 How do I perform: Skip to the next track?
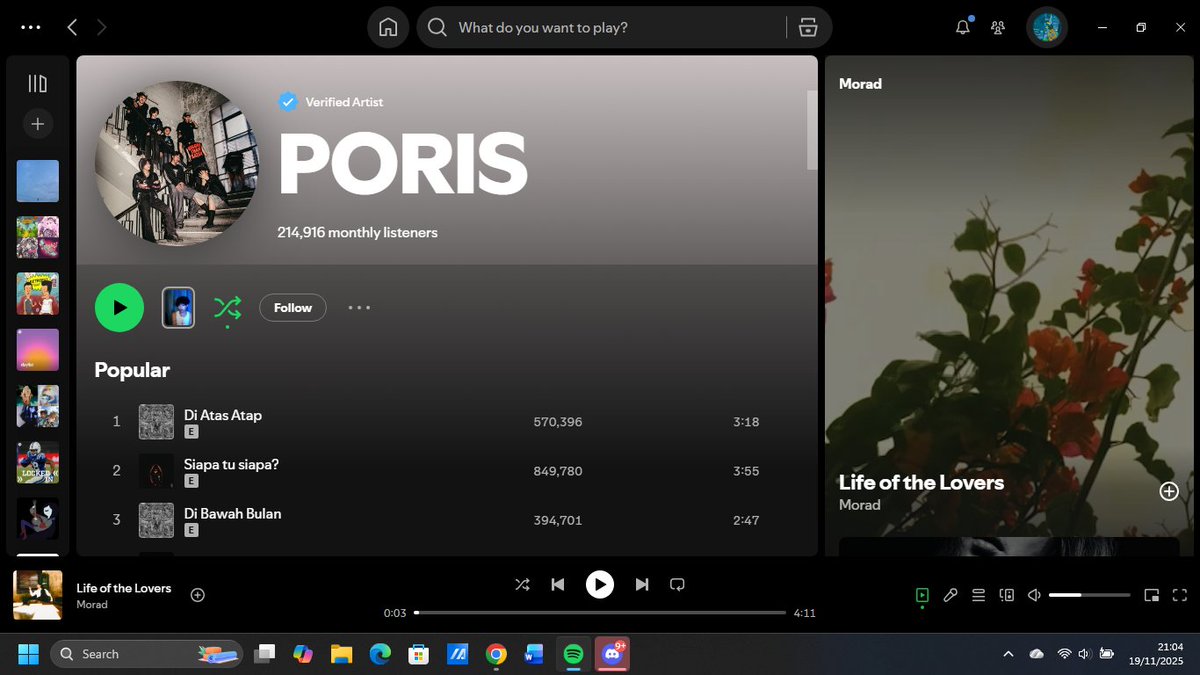pyautogui.click(x=642, y=584)
